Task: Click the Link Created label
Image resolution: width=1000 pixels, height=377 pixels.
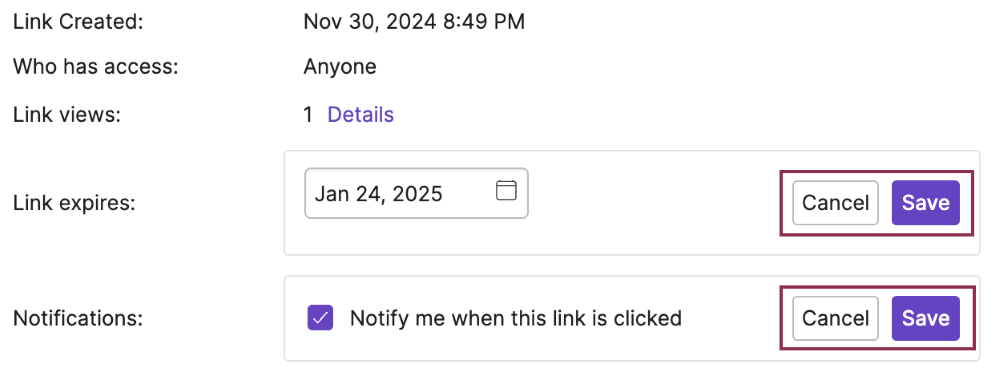Action: click(x=78, y=22)
